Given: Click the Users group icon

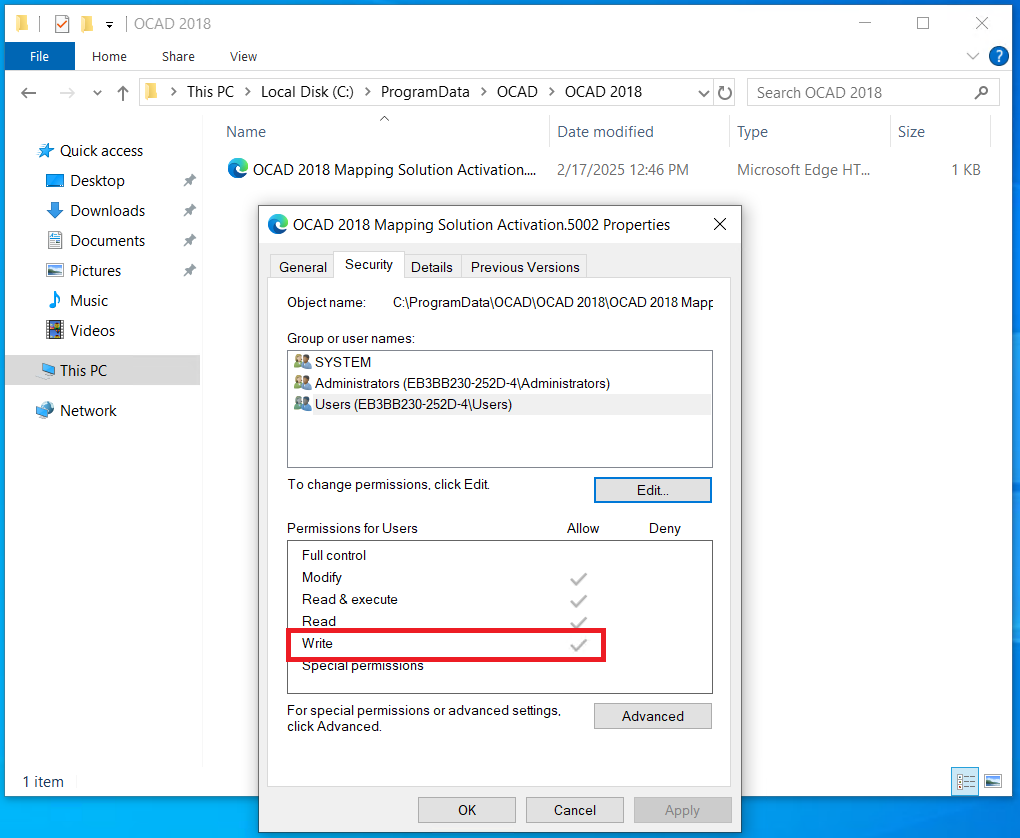Looking at the screenshot, I should coord(302,403).
